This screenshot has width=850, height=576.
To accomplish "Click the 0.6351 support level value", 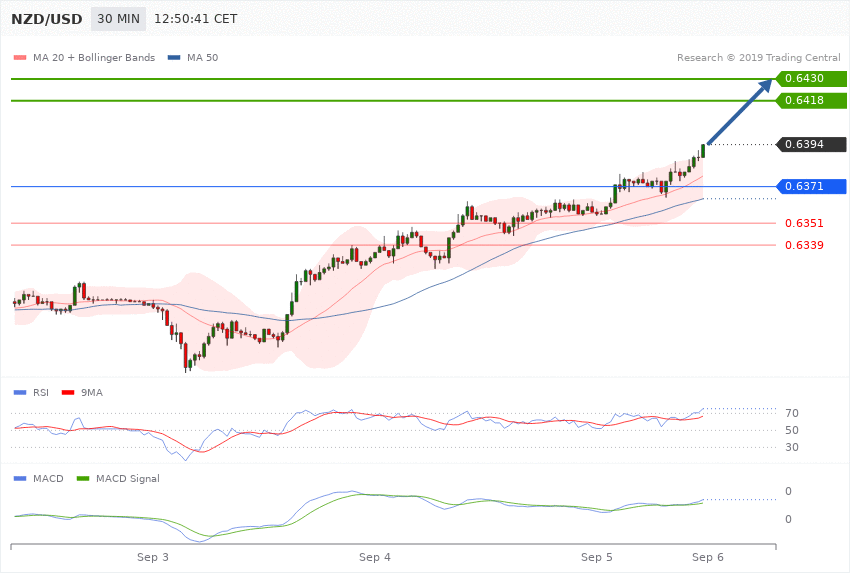I will pyautogui.click(x=804, y=223).
